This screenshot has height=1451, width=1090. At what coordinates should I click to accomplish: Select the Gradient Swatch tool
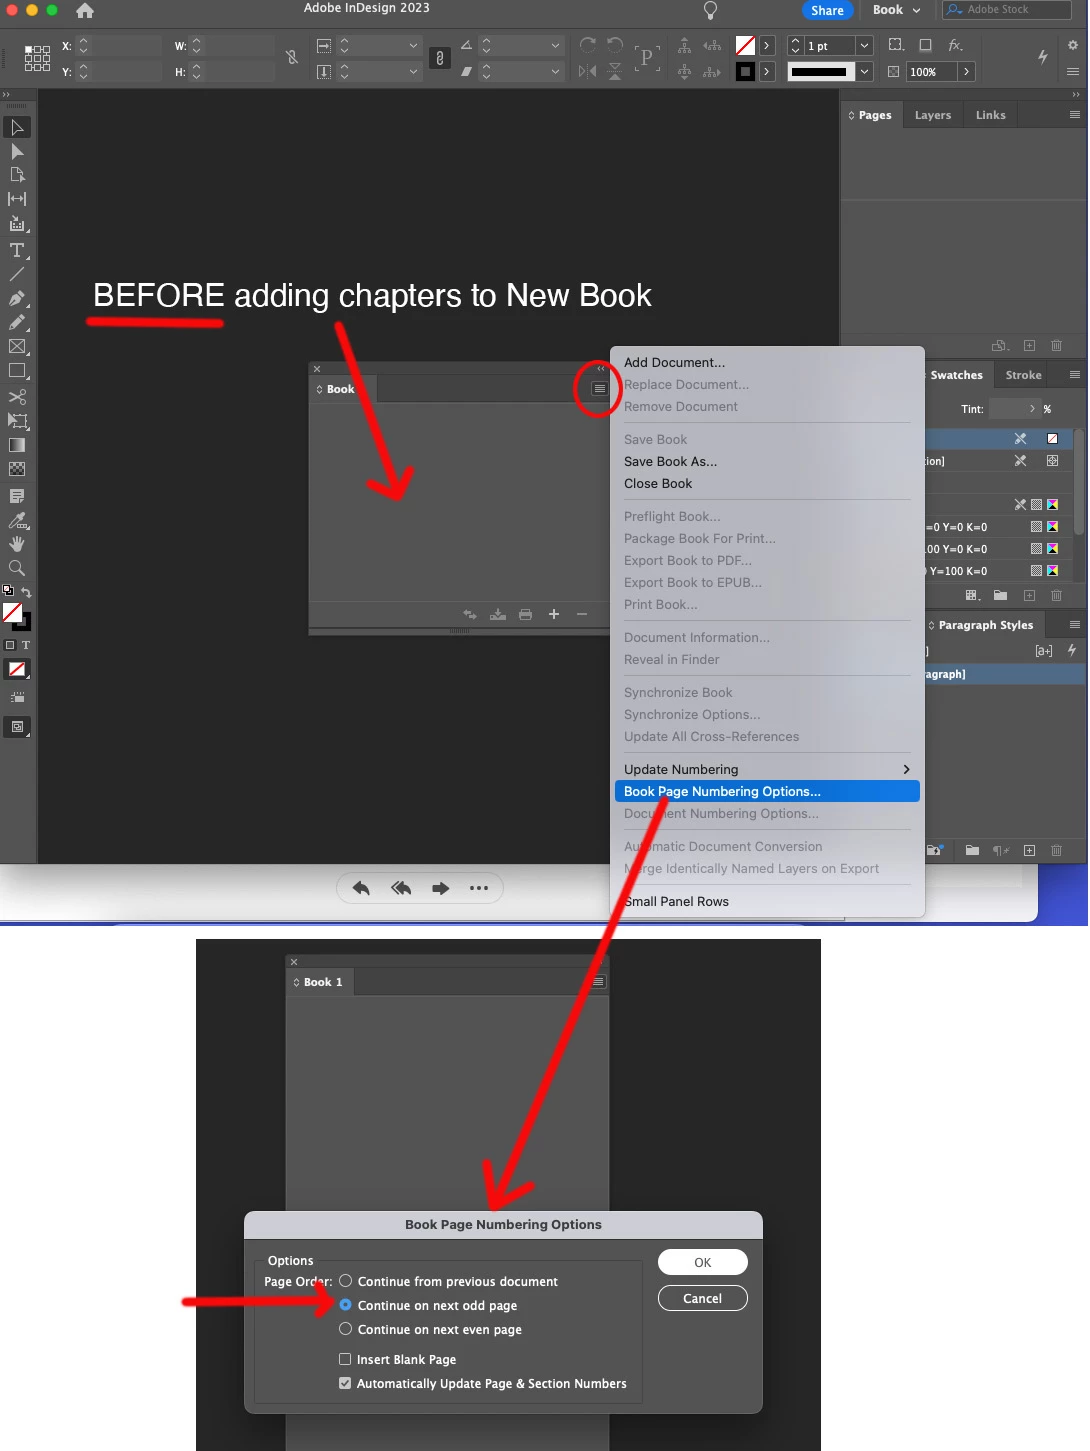click(x=17, y=445)
